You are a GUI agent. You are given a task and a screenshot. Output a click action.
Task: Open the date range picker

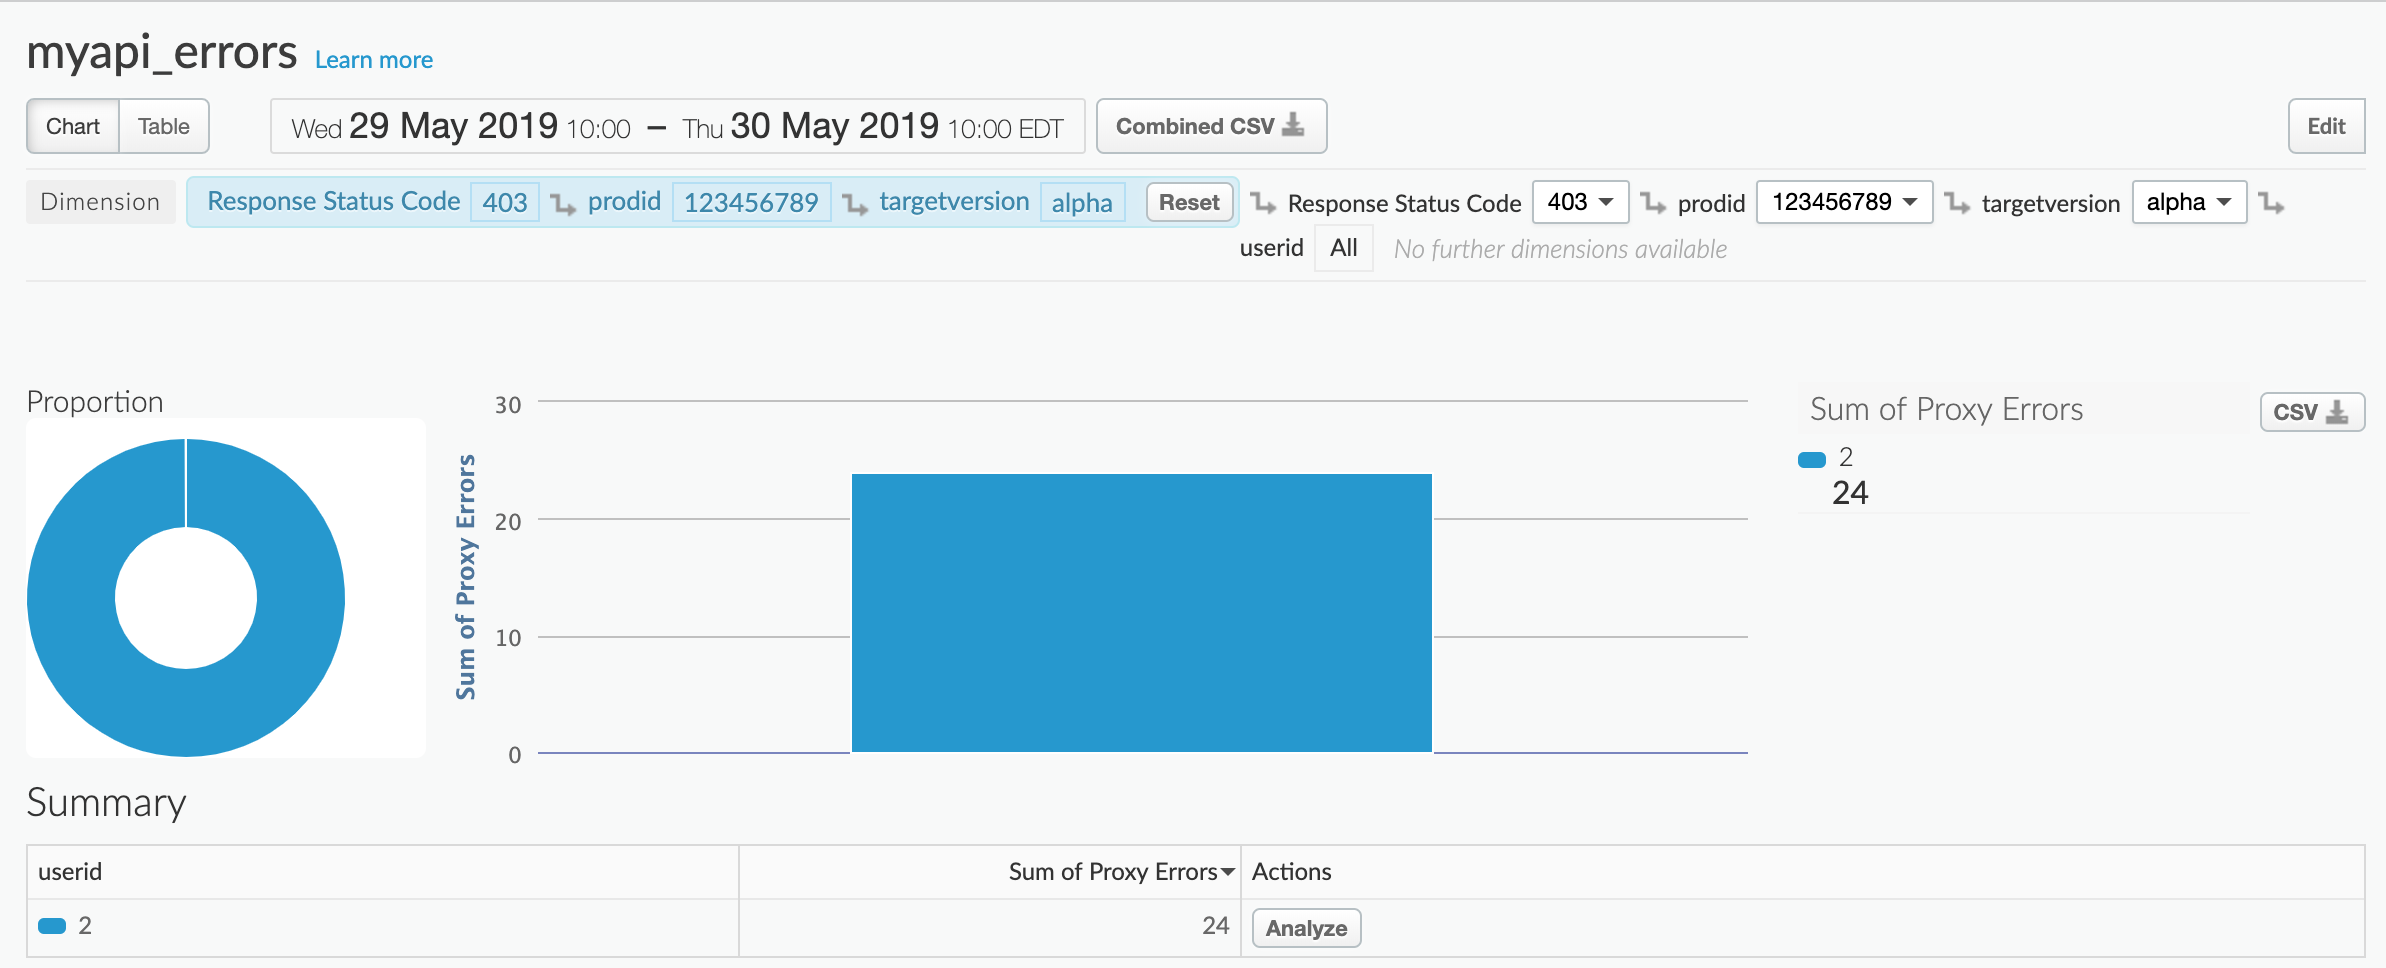pos(677,127)
